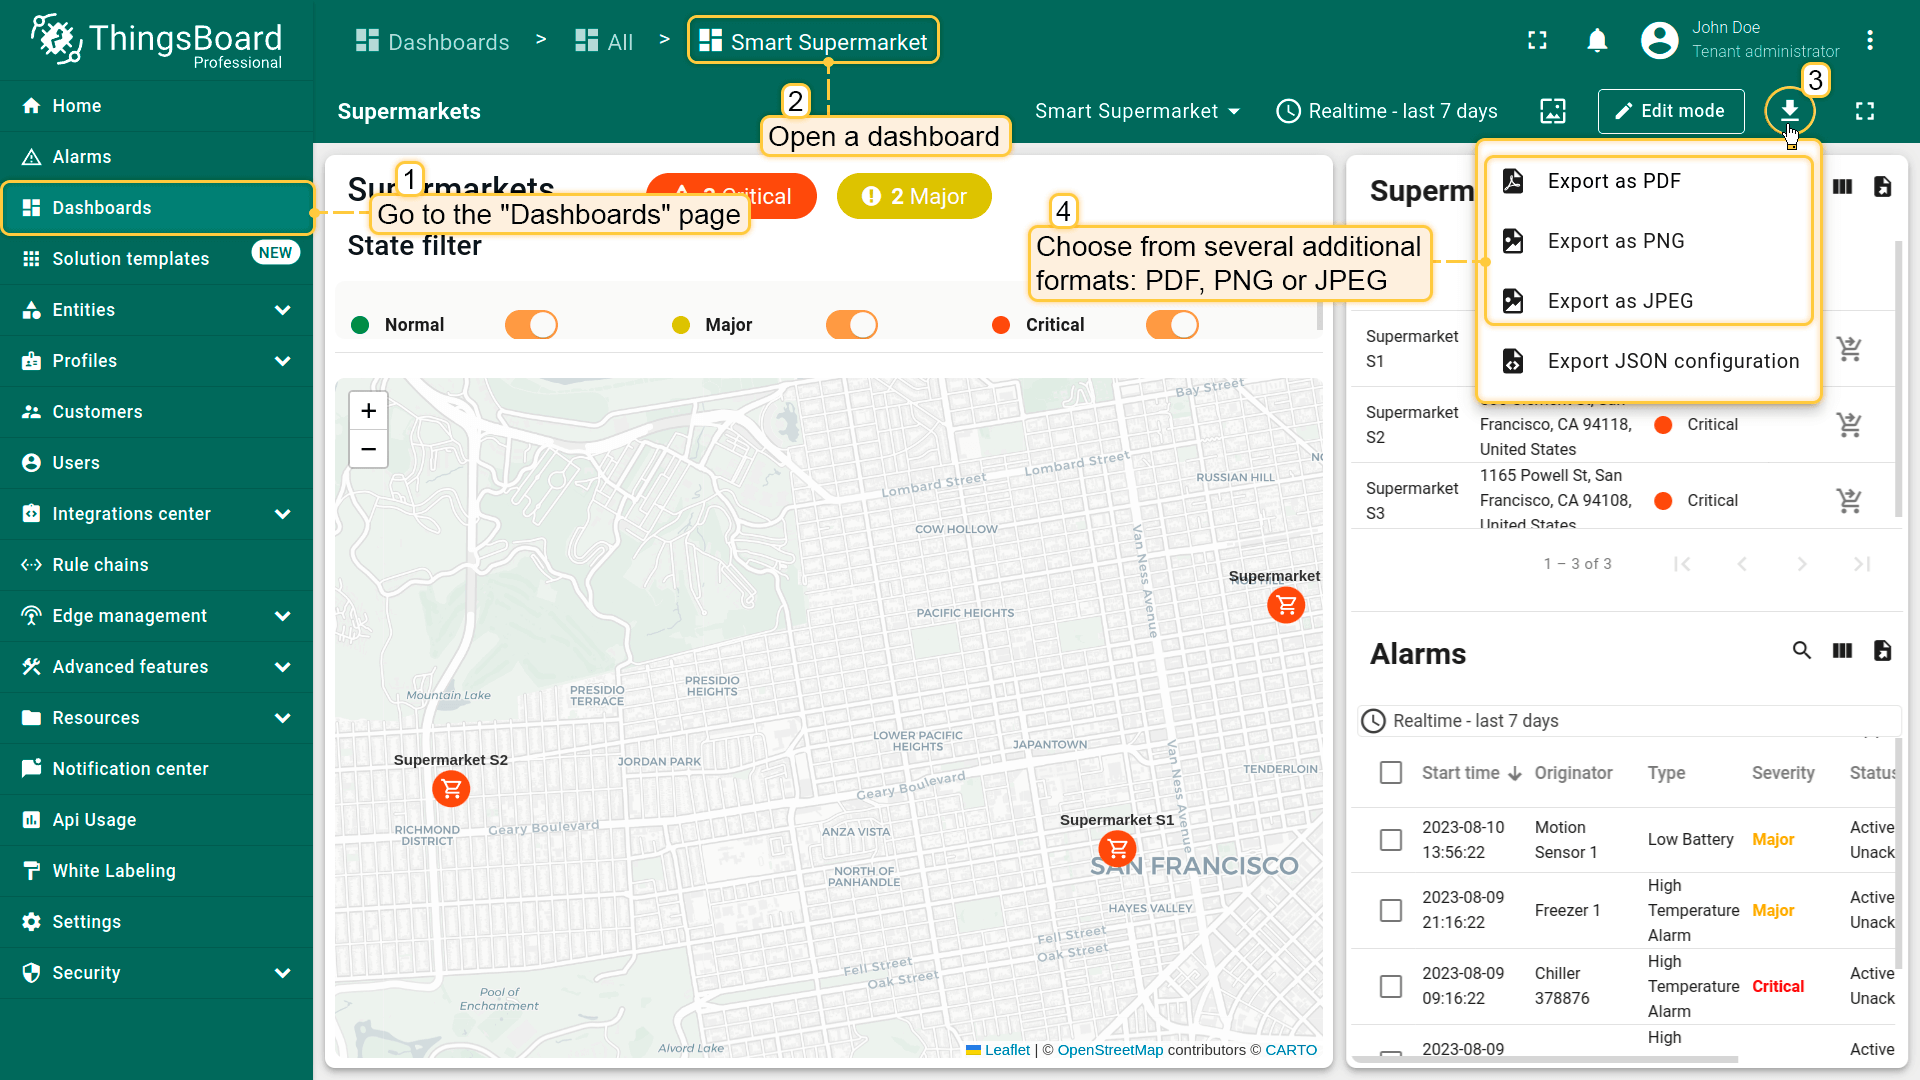Choose Export JSON configuration
The height and width of the screenshot is (1080, 1920).
(x=1672, y=361)
